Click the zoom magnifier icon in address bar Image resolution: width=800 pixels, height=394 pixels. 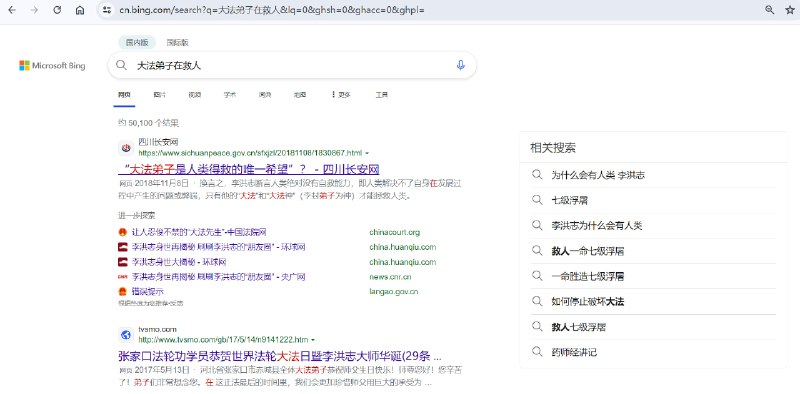tap(769, 10)
